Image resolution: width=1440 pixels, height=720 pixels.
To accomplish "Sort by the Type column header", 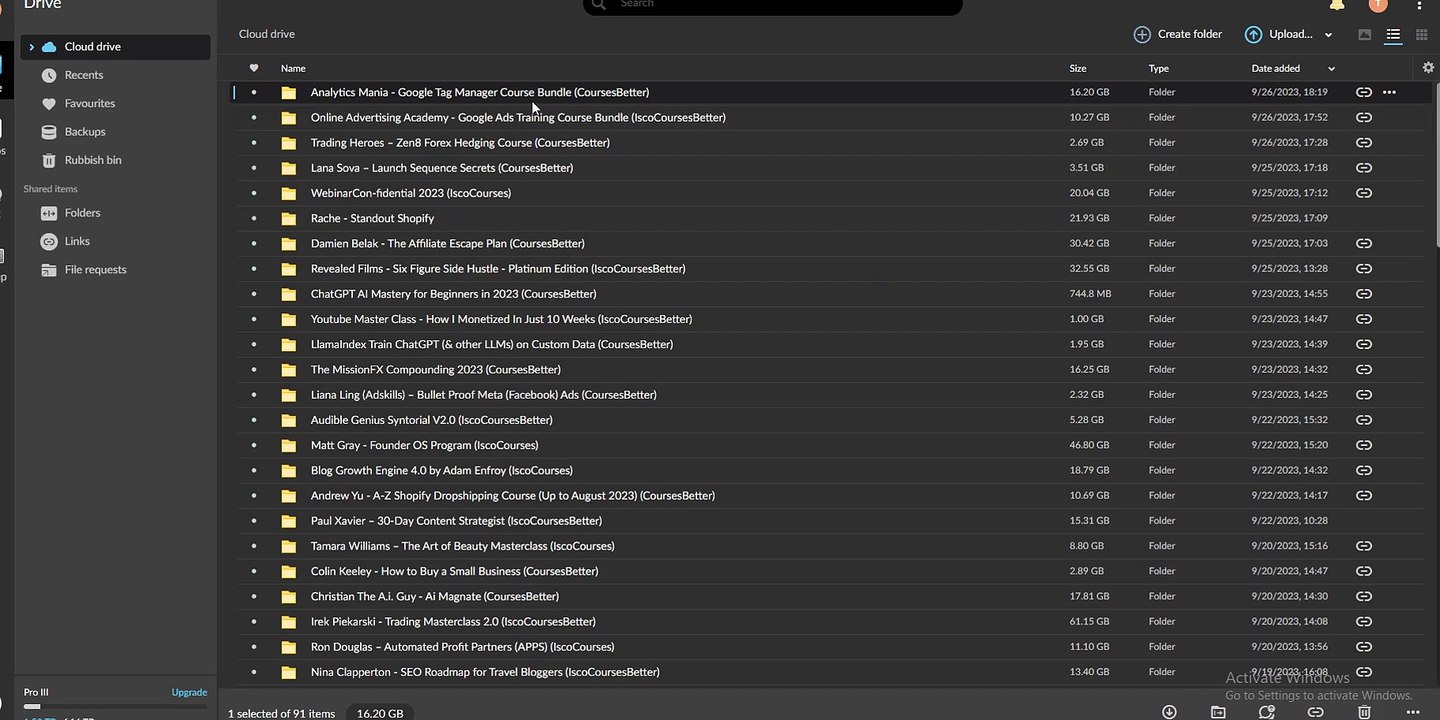I will (1159, 68).
